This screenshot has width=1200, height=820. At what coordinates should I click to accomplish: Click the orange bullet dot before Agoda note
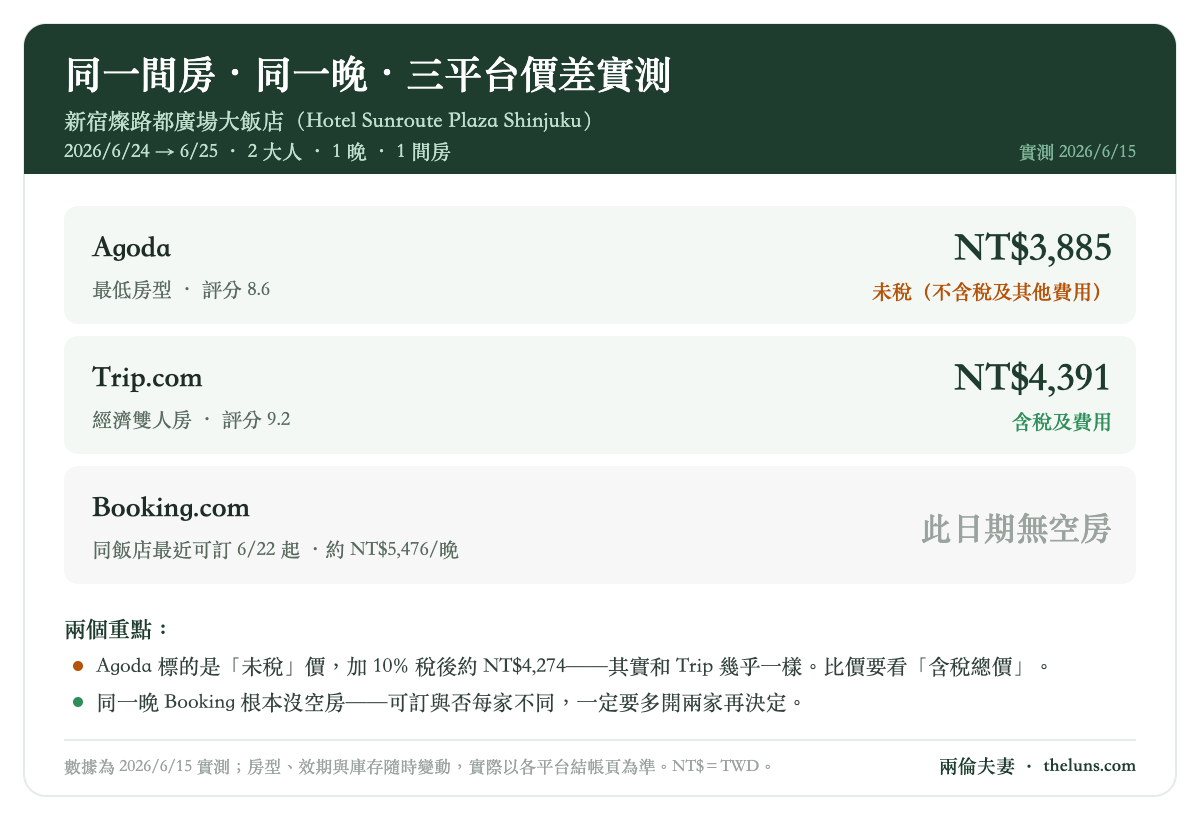(x=77, y=665)
